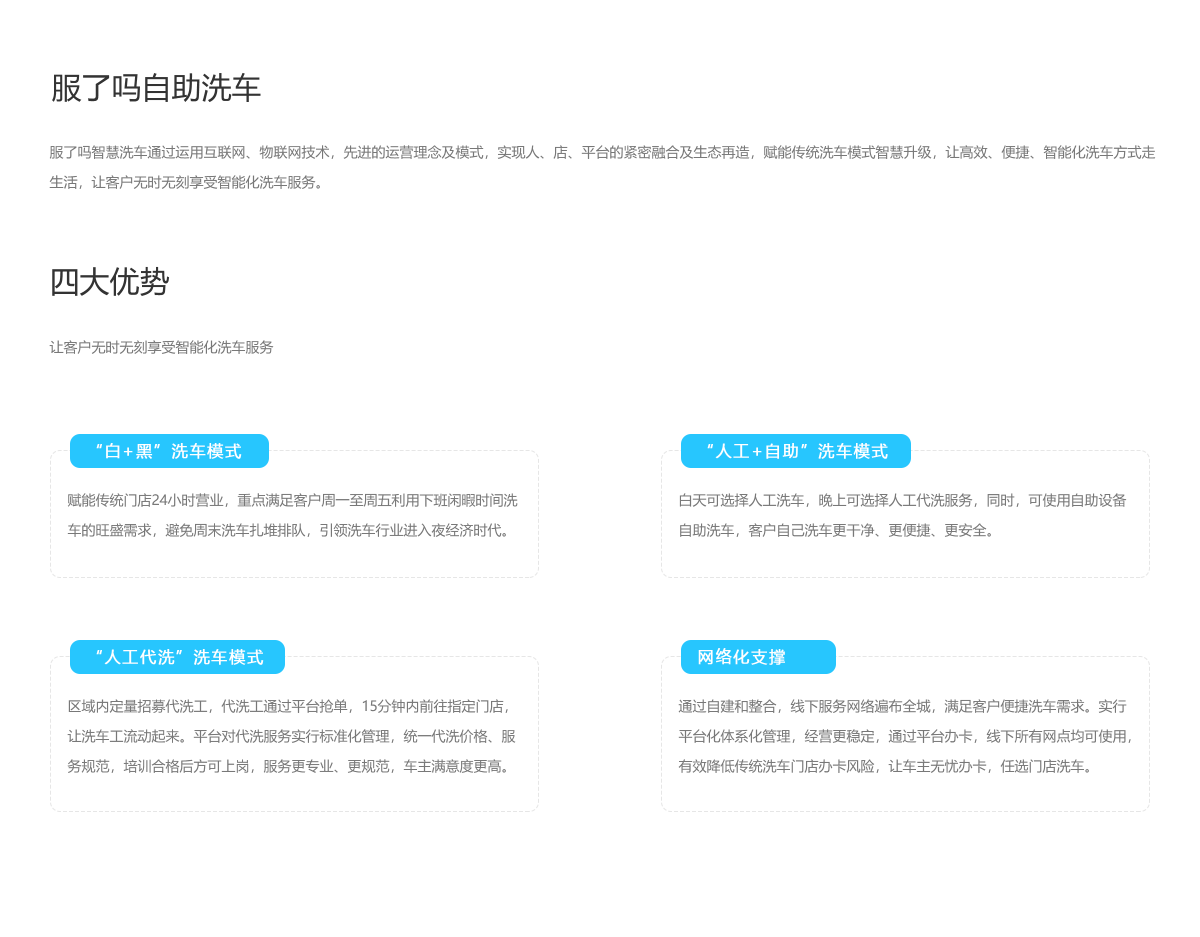The image size is (1200, 937).
Task: Select the "人工+自助"洗车模式 blue badge
Action: click(x=795, y=451)
